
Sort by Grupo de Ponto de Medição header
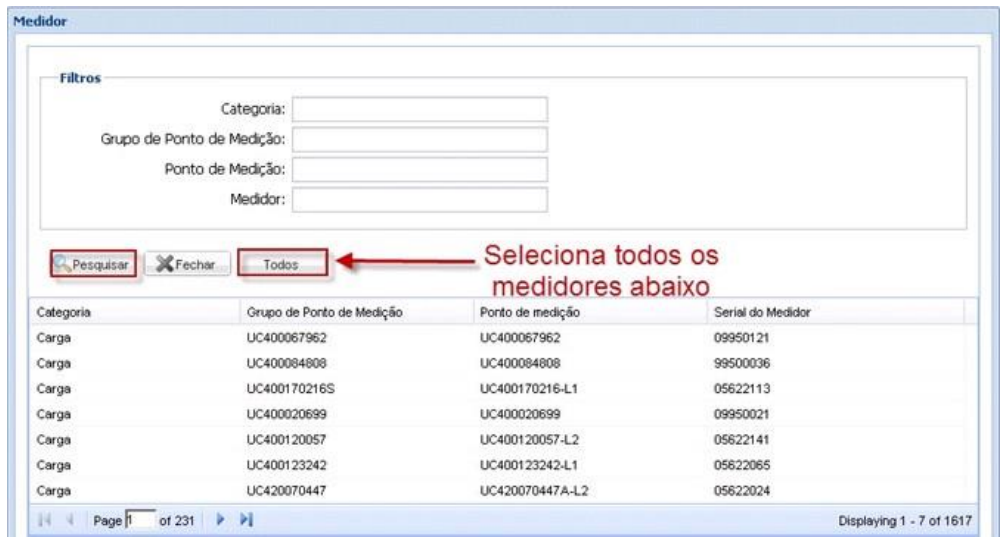pos(354,312)
